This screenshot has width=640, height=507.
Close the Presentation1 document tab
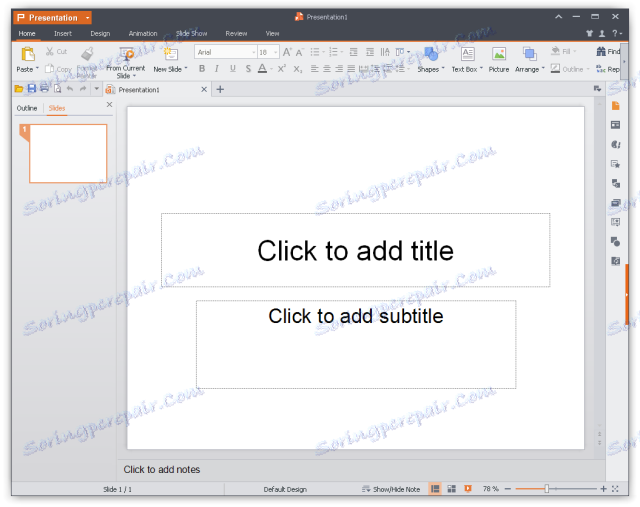(204, 89)
